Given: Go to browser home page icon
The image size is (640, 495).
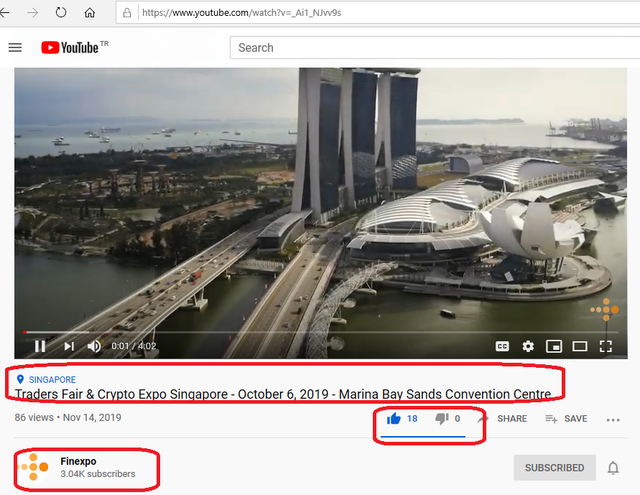Looking at the screenshot, I should [x=89, y=13].
